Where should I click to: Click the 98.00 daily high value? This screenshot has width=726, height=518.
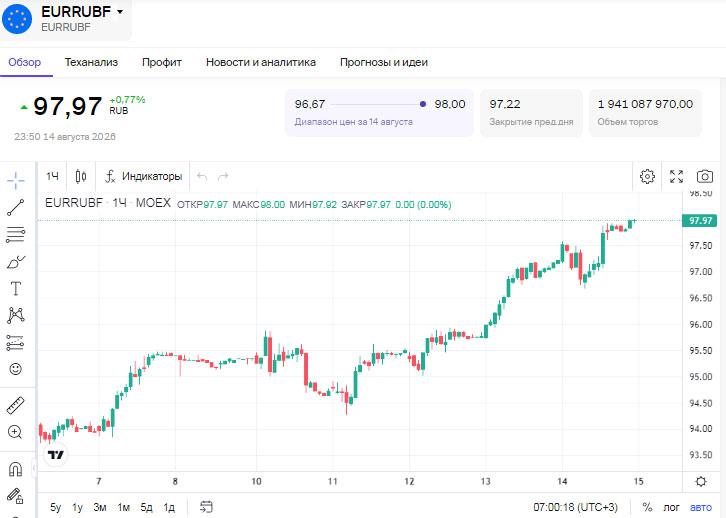450,104
